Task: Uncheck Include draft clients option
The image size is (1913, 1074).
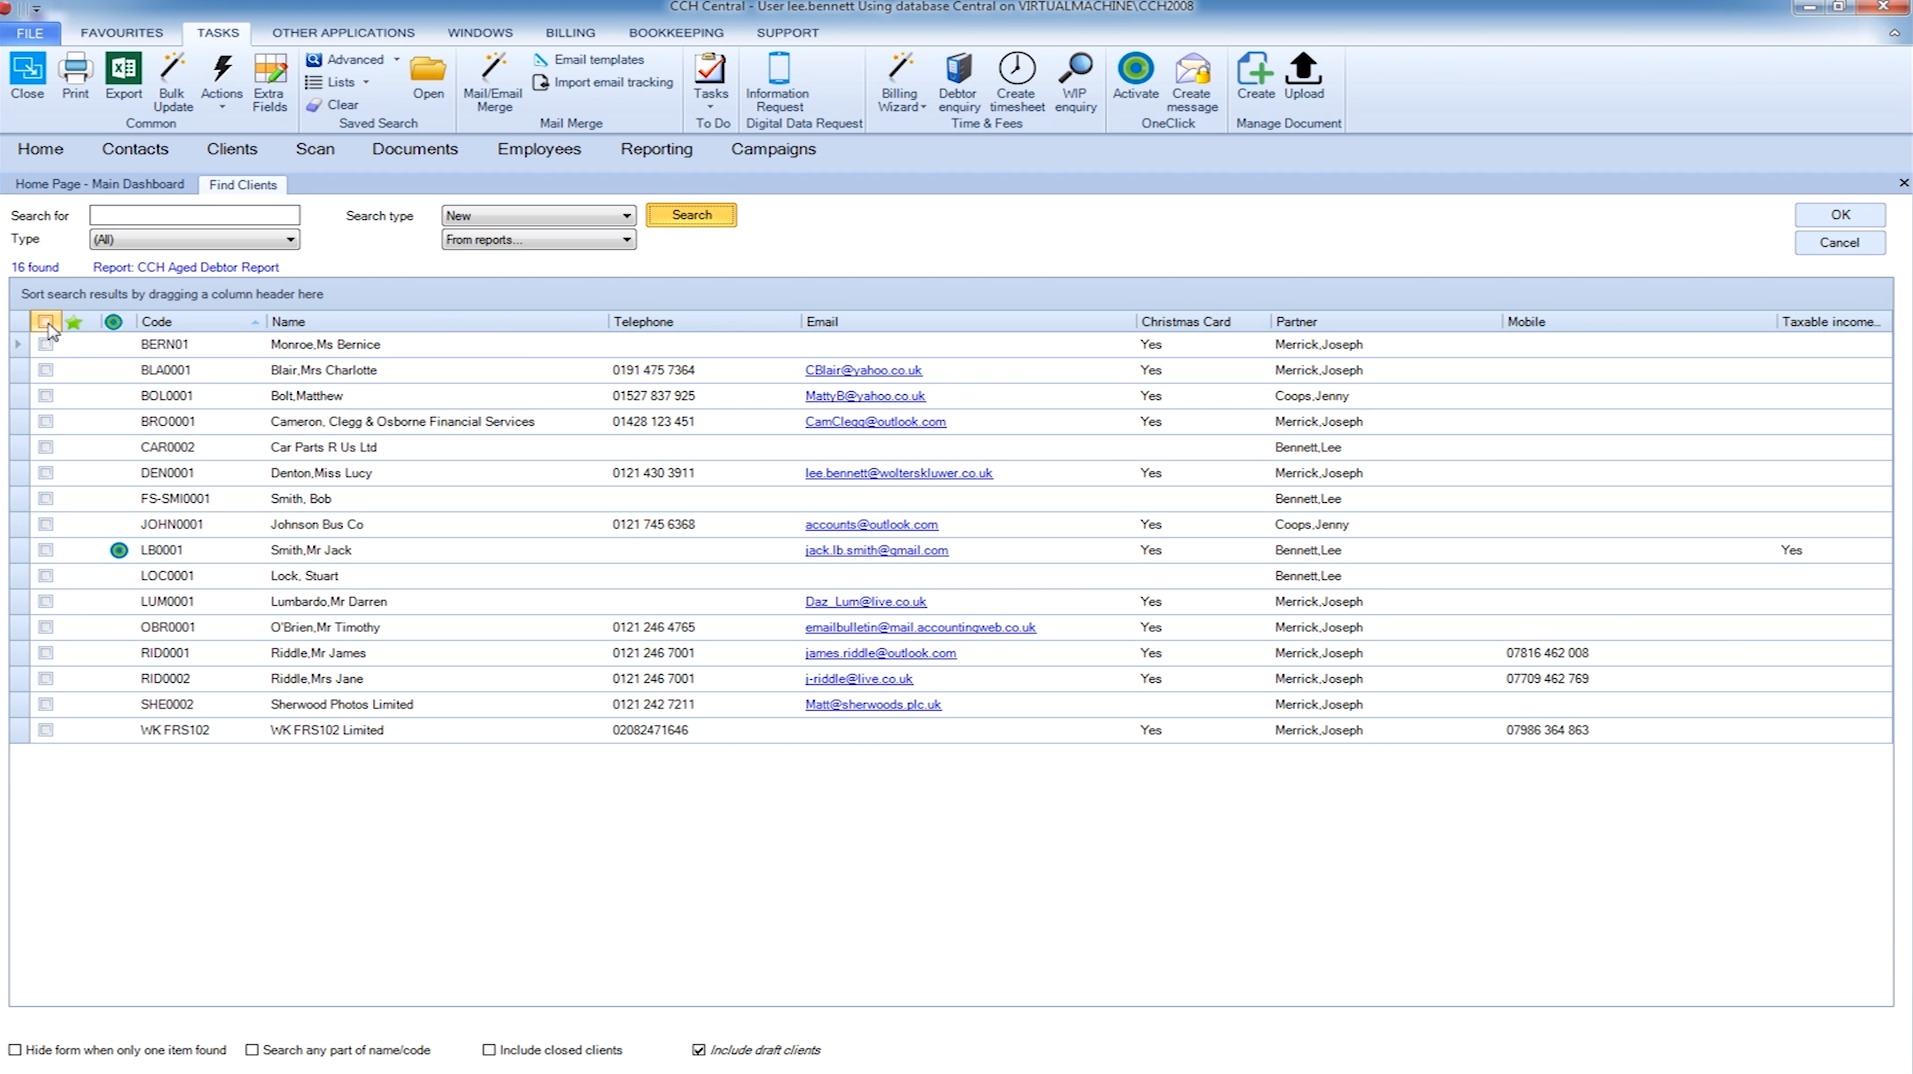Action: [699, 1050]
